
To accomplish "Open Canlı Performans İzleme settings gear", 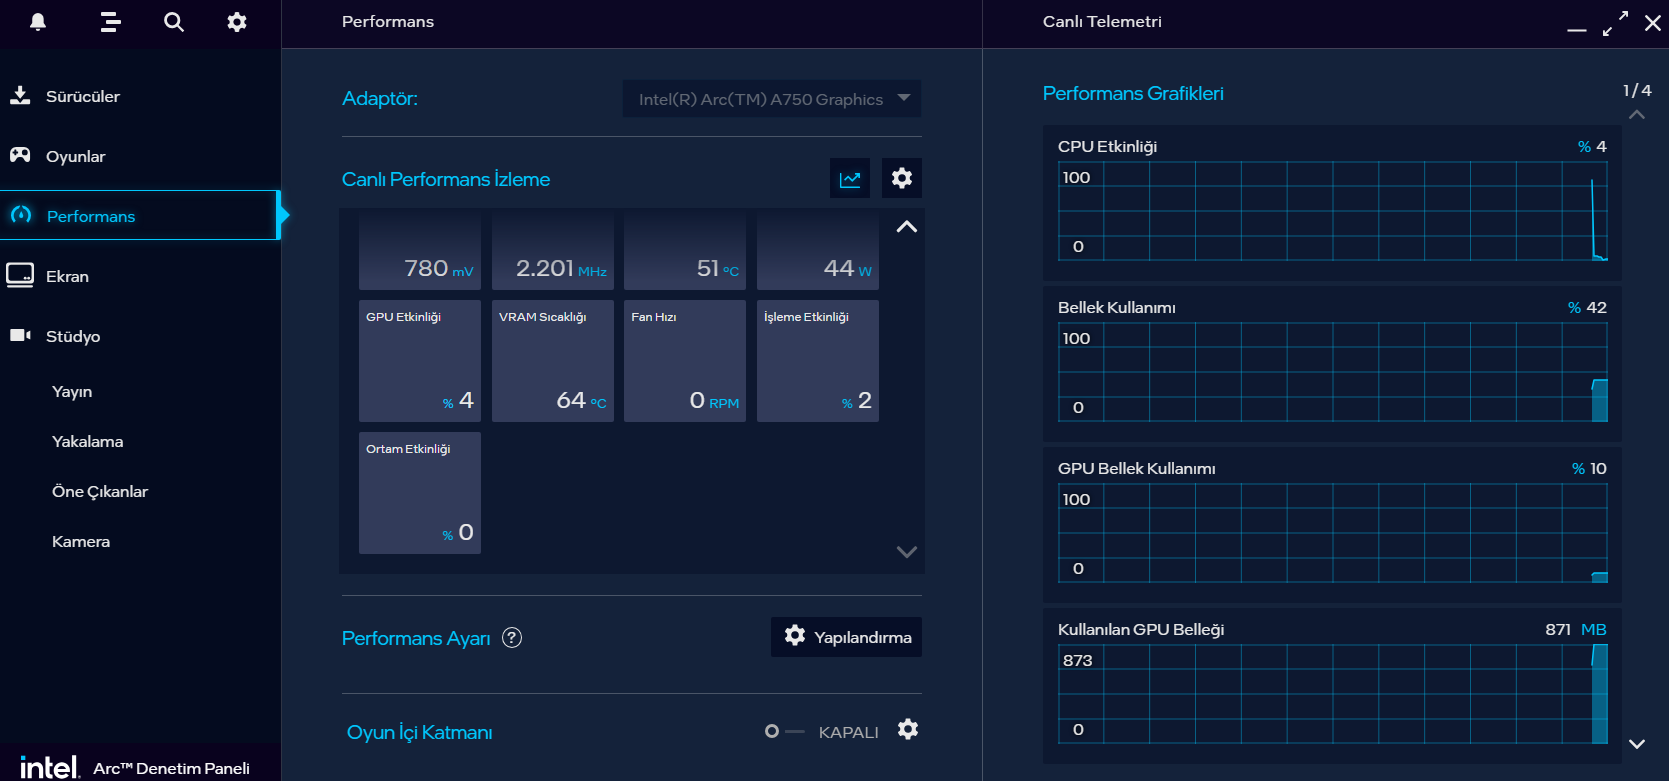I will pos(902,178).
